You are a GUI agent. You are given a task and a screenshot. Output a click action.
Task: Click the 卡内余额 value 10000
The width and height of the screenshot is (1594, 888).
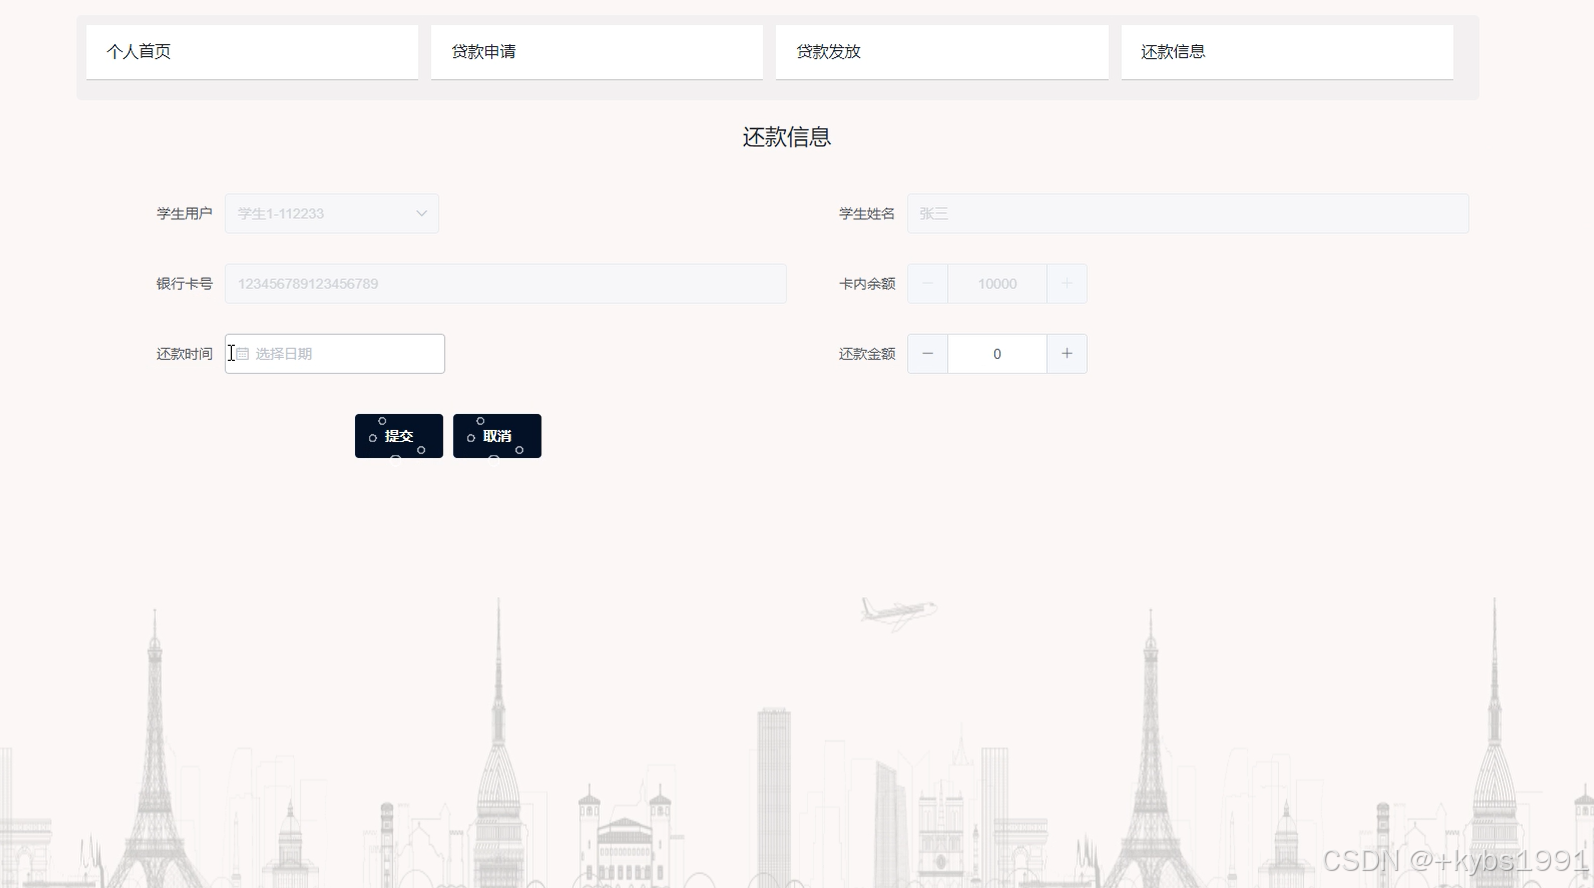pyautogui.click(x=997, y=284)
